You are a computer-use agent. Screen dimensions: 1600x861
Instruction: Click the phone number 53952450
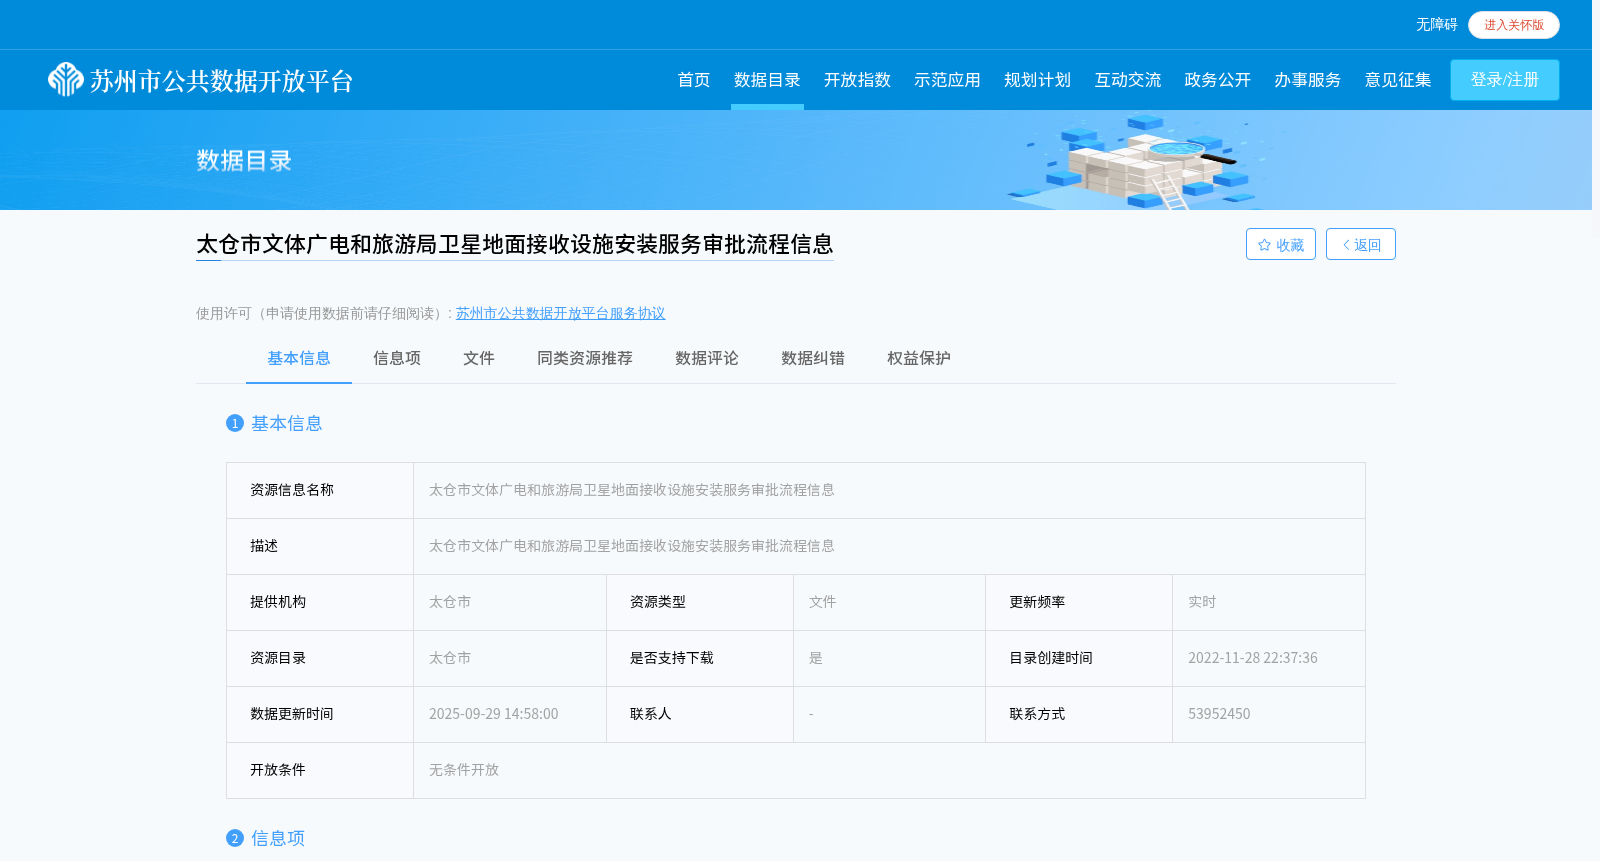[1219, 714]
